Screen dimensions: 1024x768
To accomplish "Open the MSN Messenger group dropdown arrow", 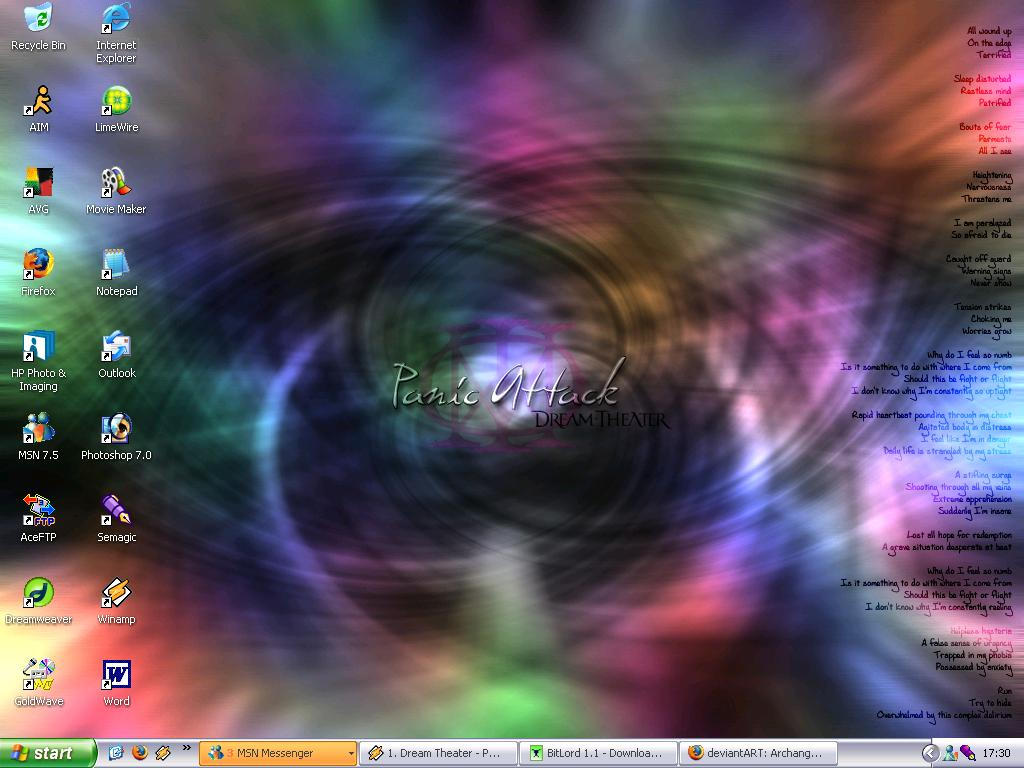I will pyautogui.click(x=351, y=753).
